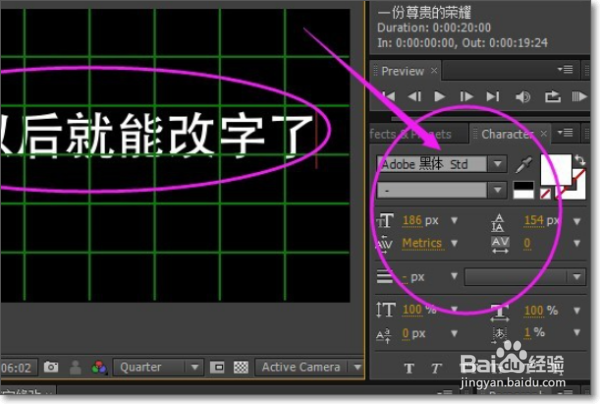This screenshot has width=600, height=404.
Task: Step forward one frame in Preview
Action: coord(466,97)
